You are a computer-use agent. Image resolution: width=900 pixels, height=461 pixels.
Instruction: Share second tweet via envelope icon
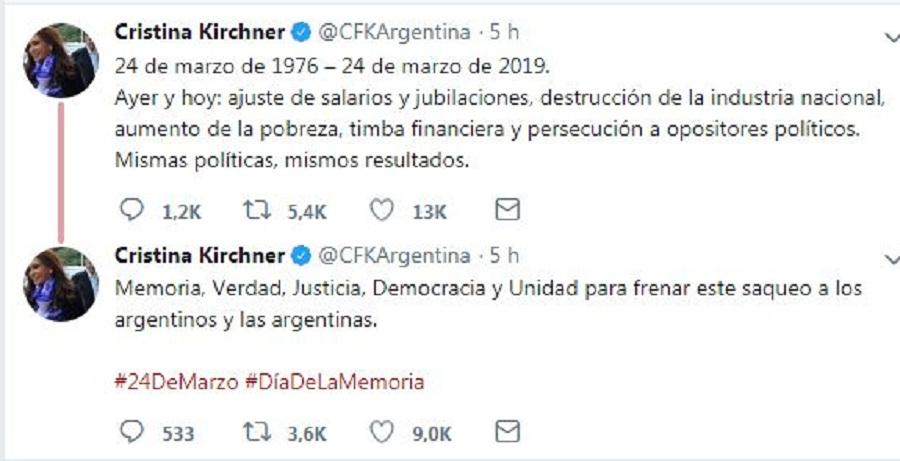point(508,432)
